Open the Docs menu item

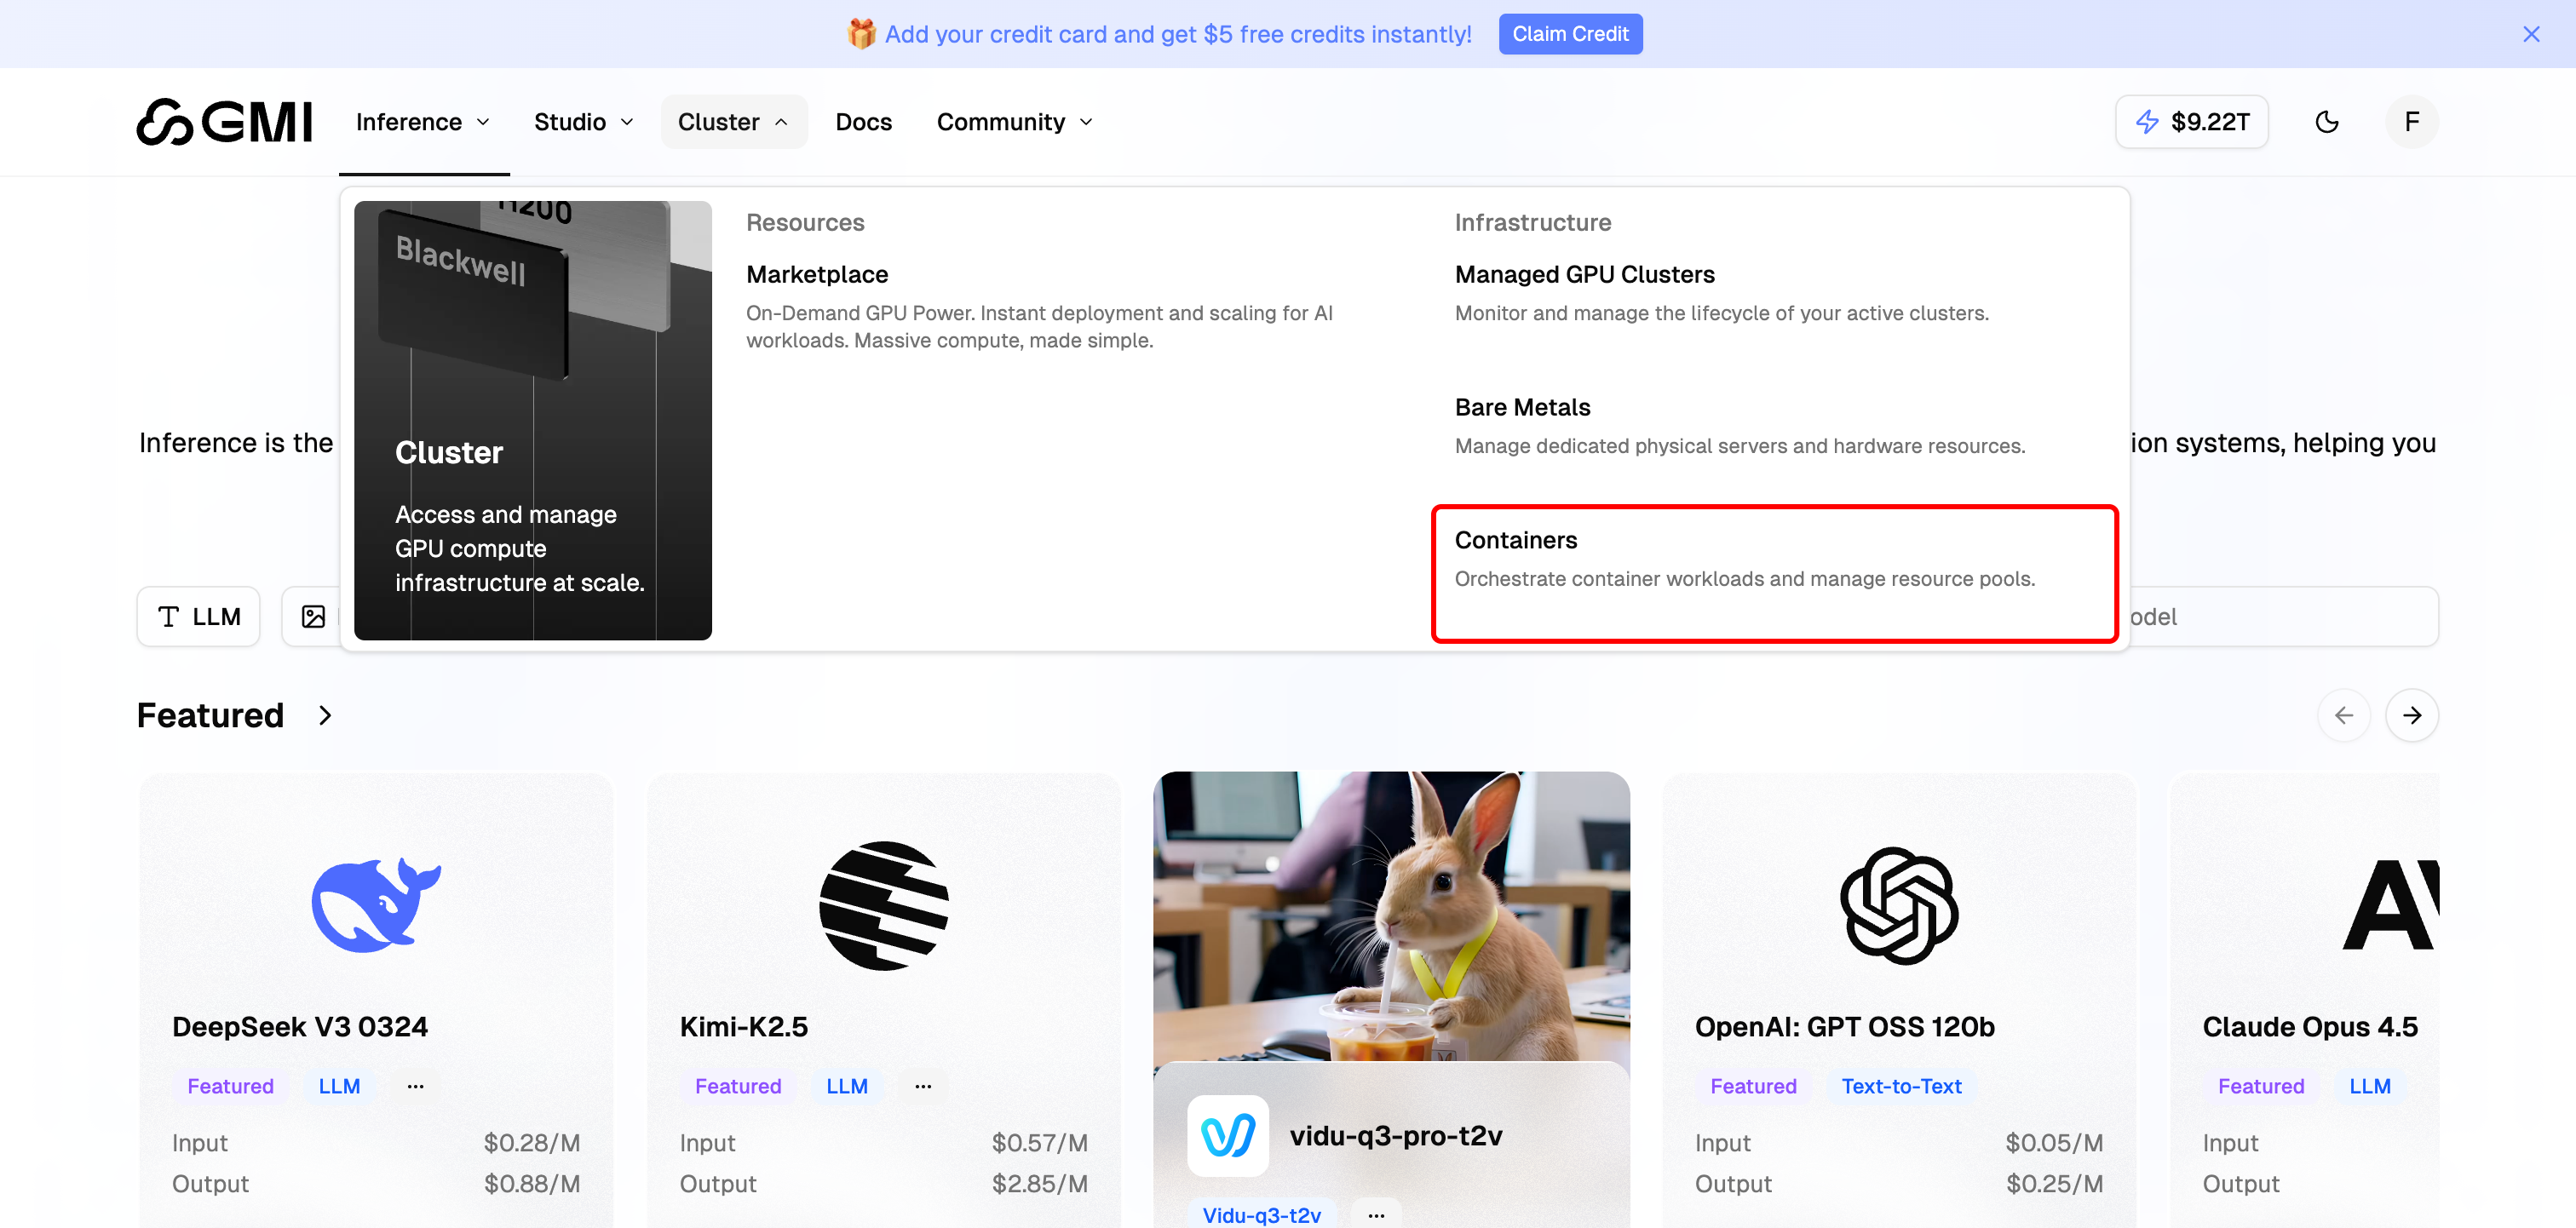(x=863, y=122)
